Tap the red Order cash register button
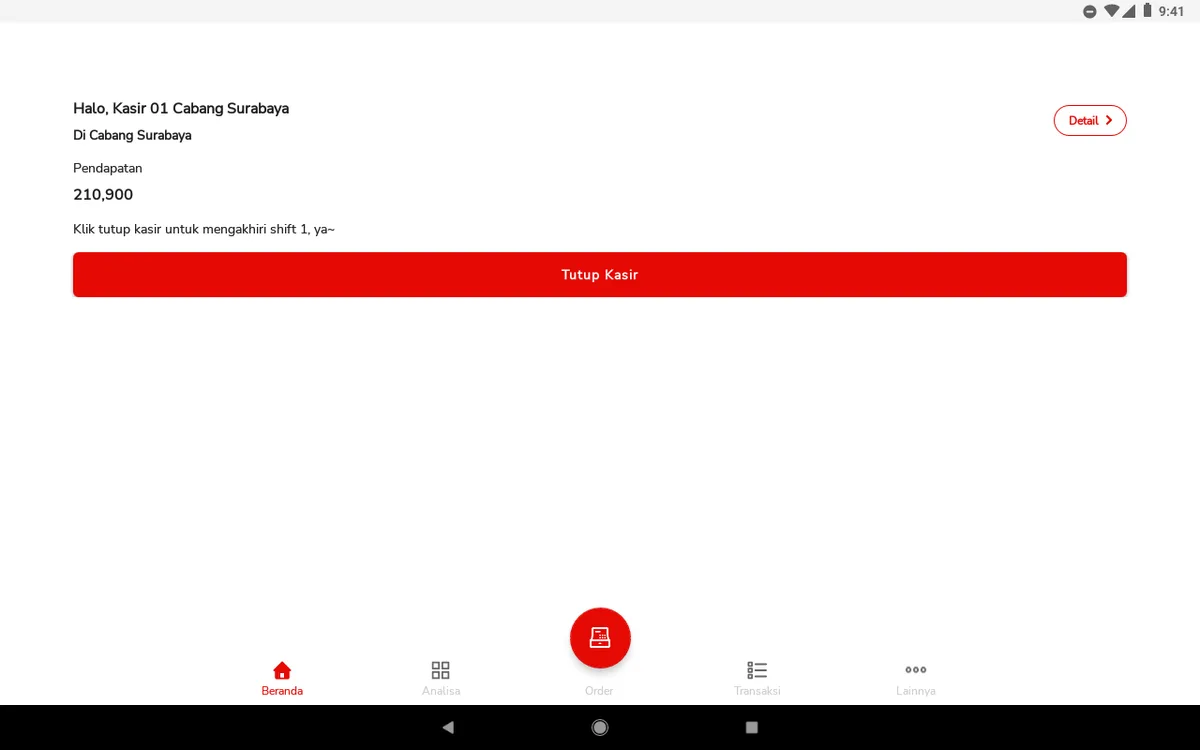 coord(600,638)
